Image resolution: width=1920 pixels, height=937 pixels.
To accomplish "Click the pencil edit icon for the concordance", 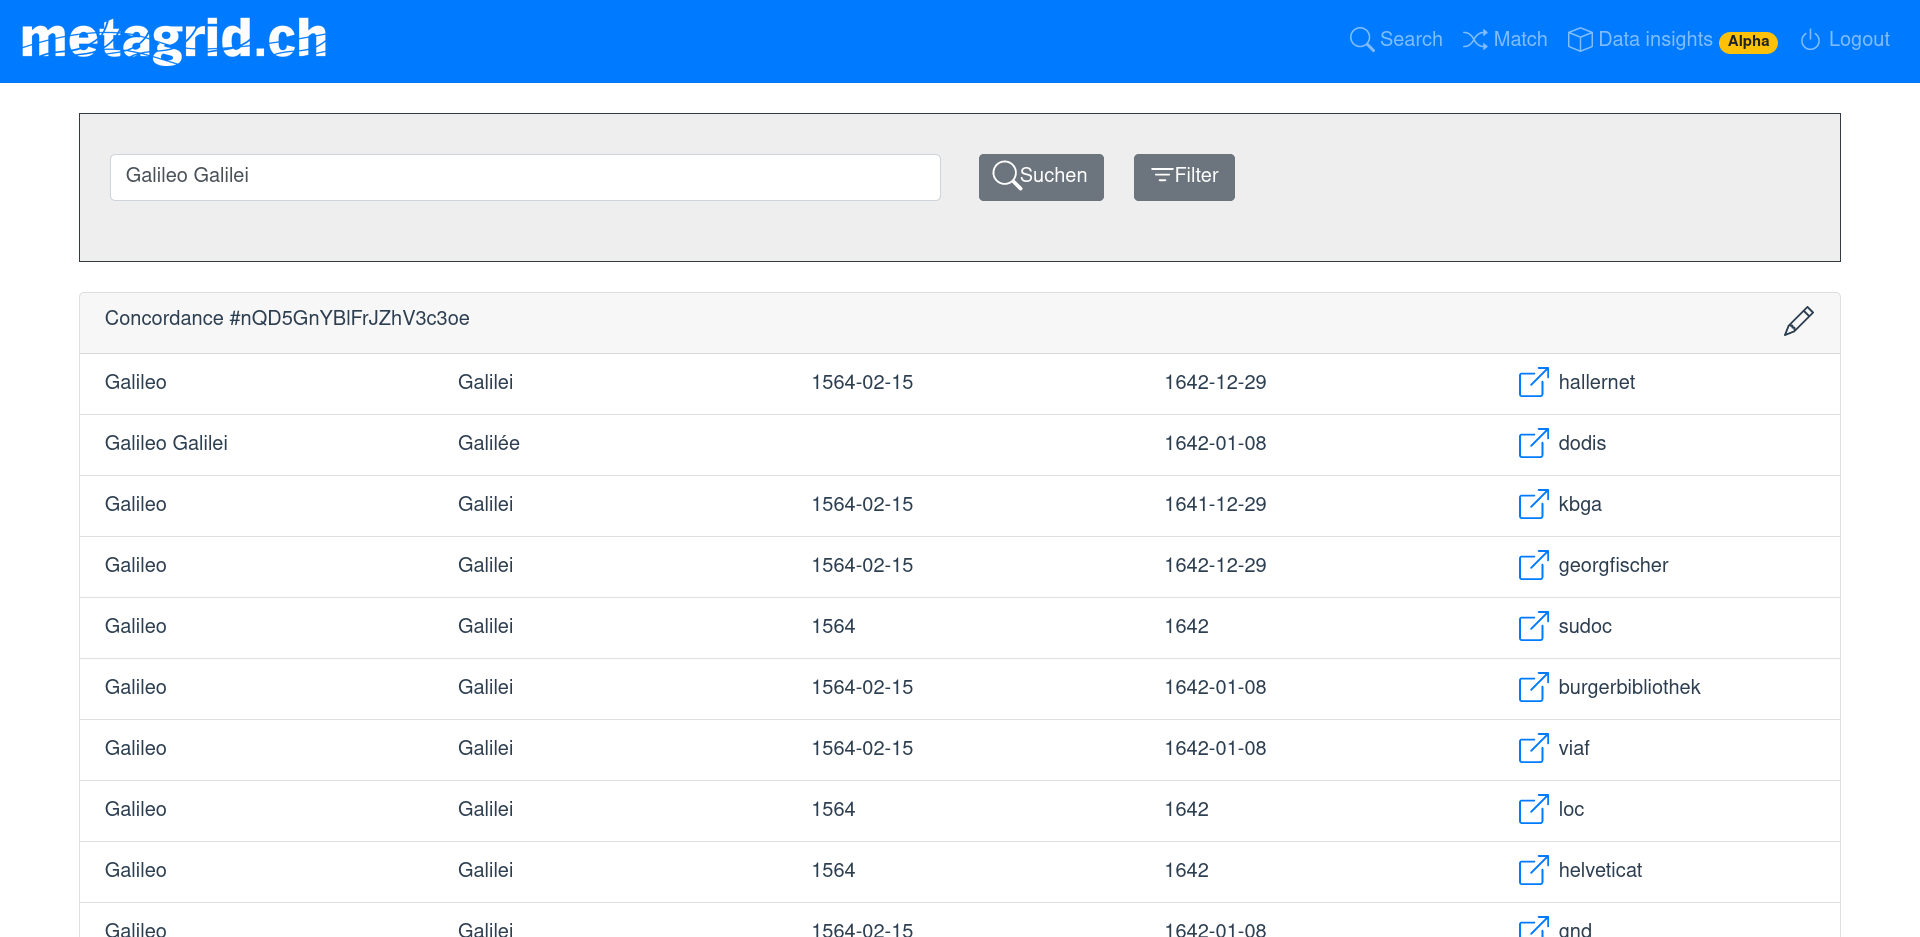I will [x=1798, y=321].
